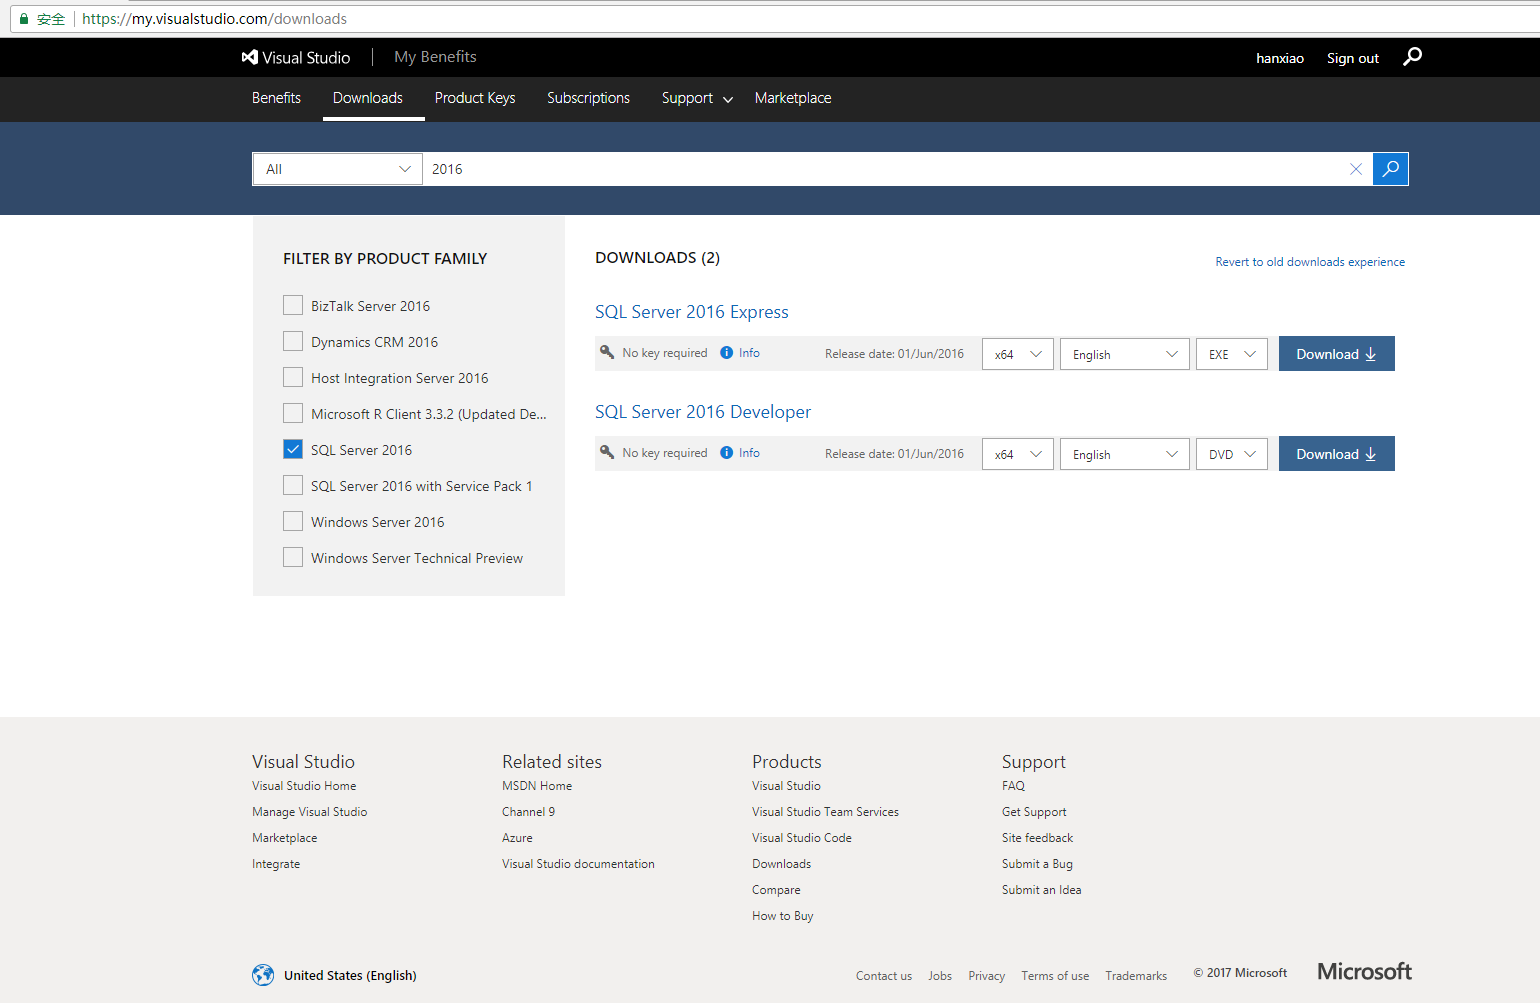Click the blue search submit button
This screenshot has width=1540, height=1003.
[1391, 169]
